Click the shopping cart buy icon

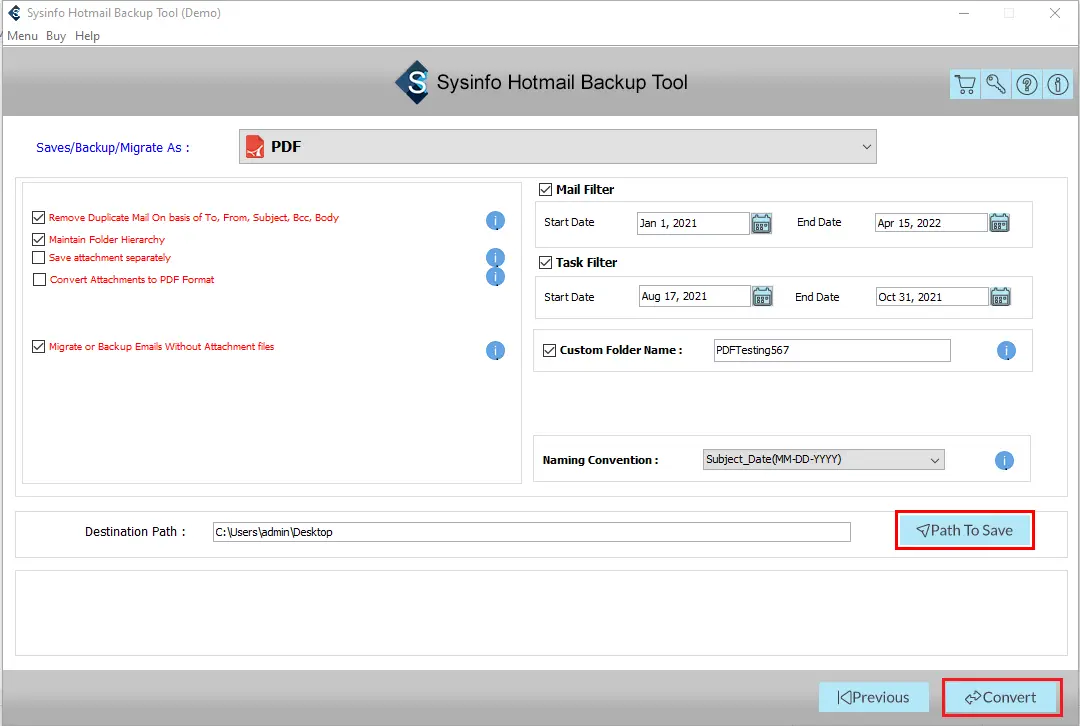click(964, 85)
